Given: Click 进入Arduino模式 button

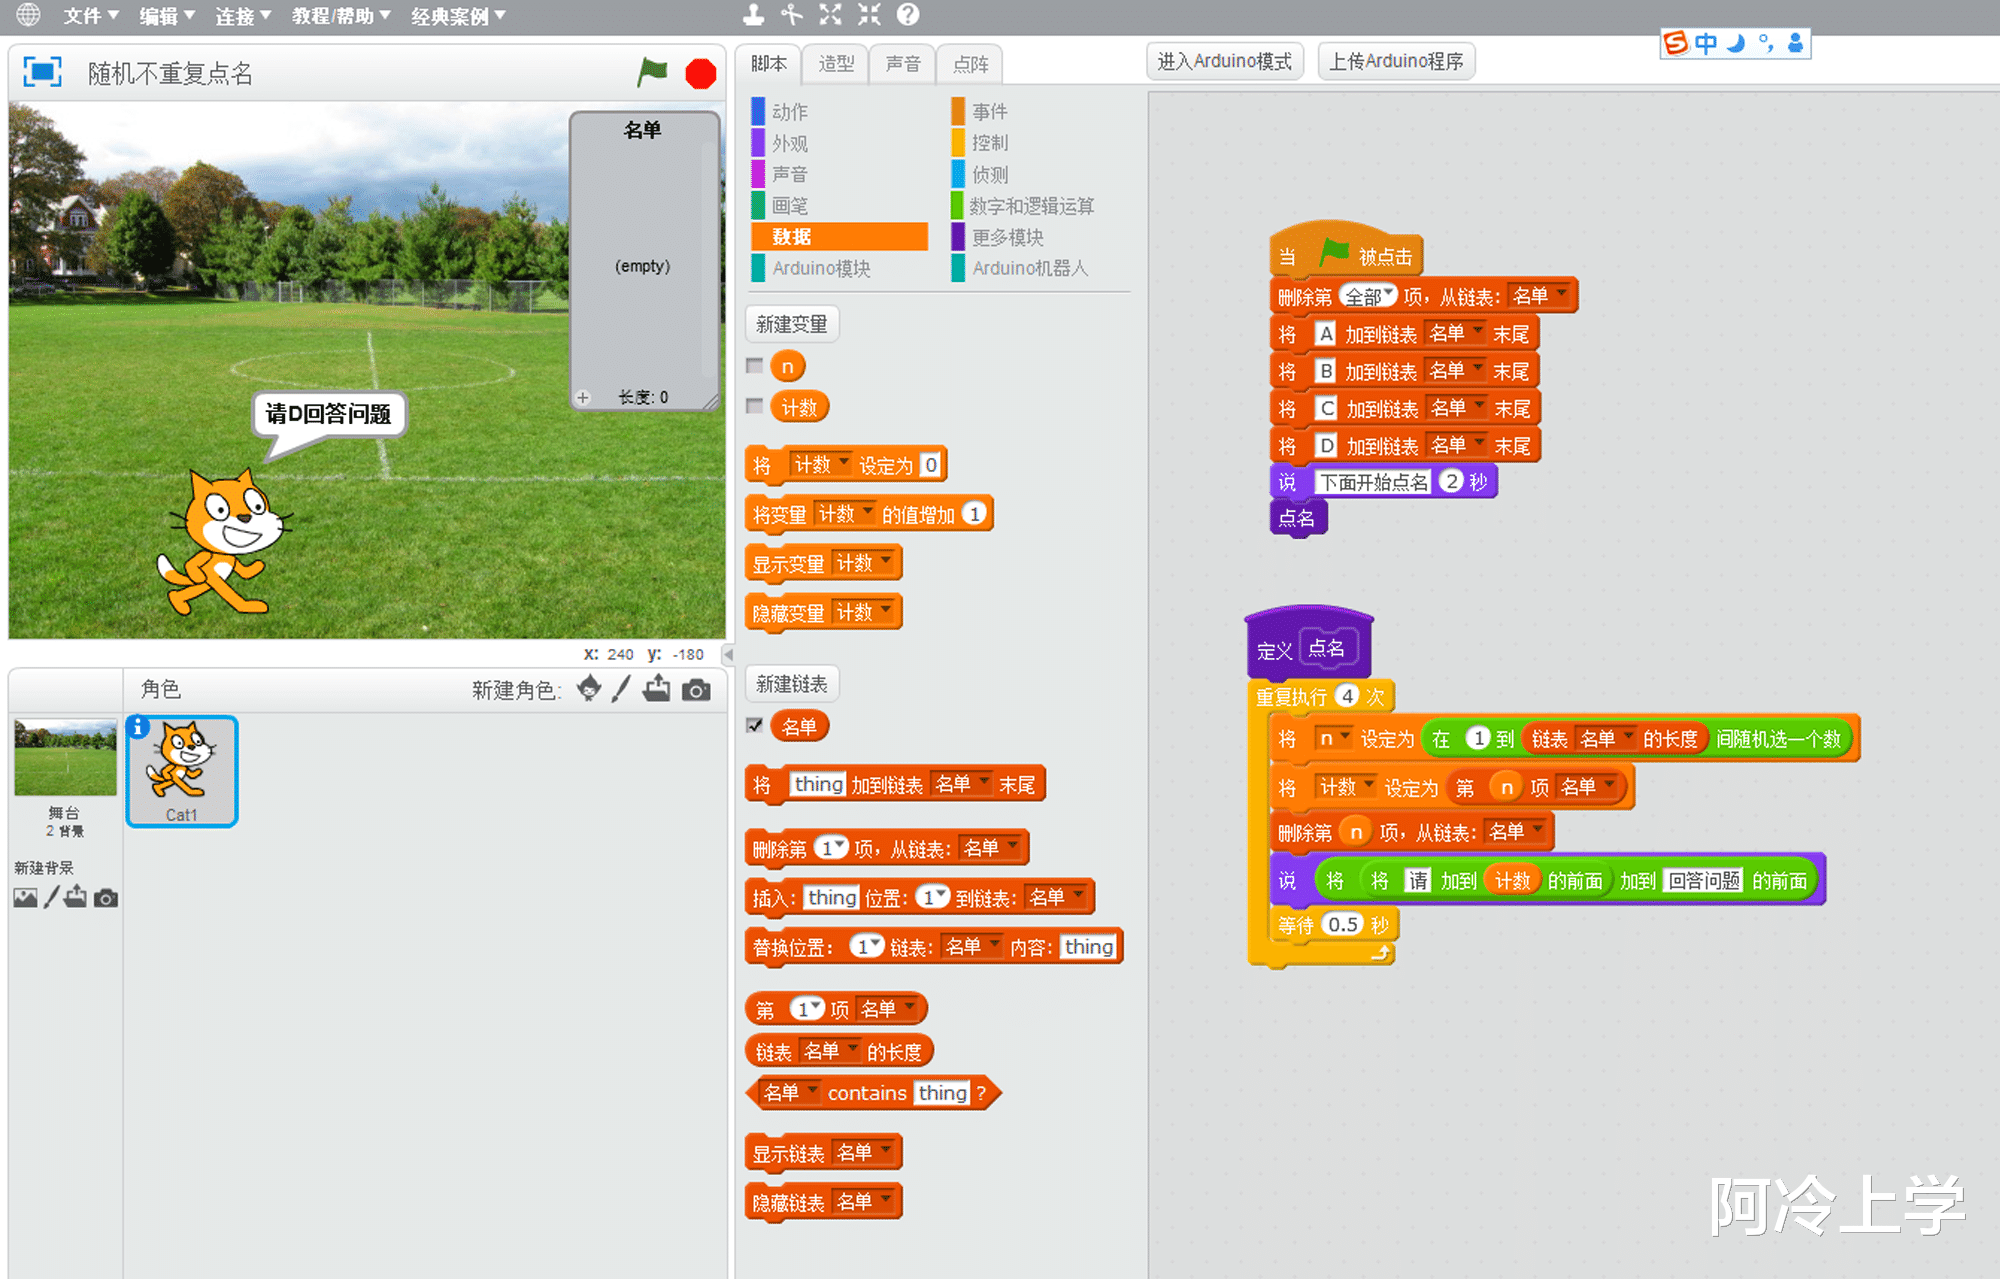Looking at the screenshot, I should click(x=1224, y=61).
